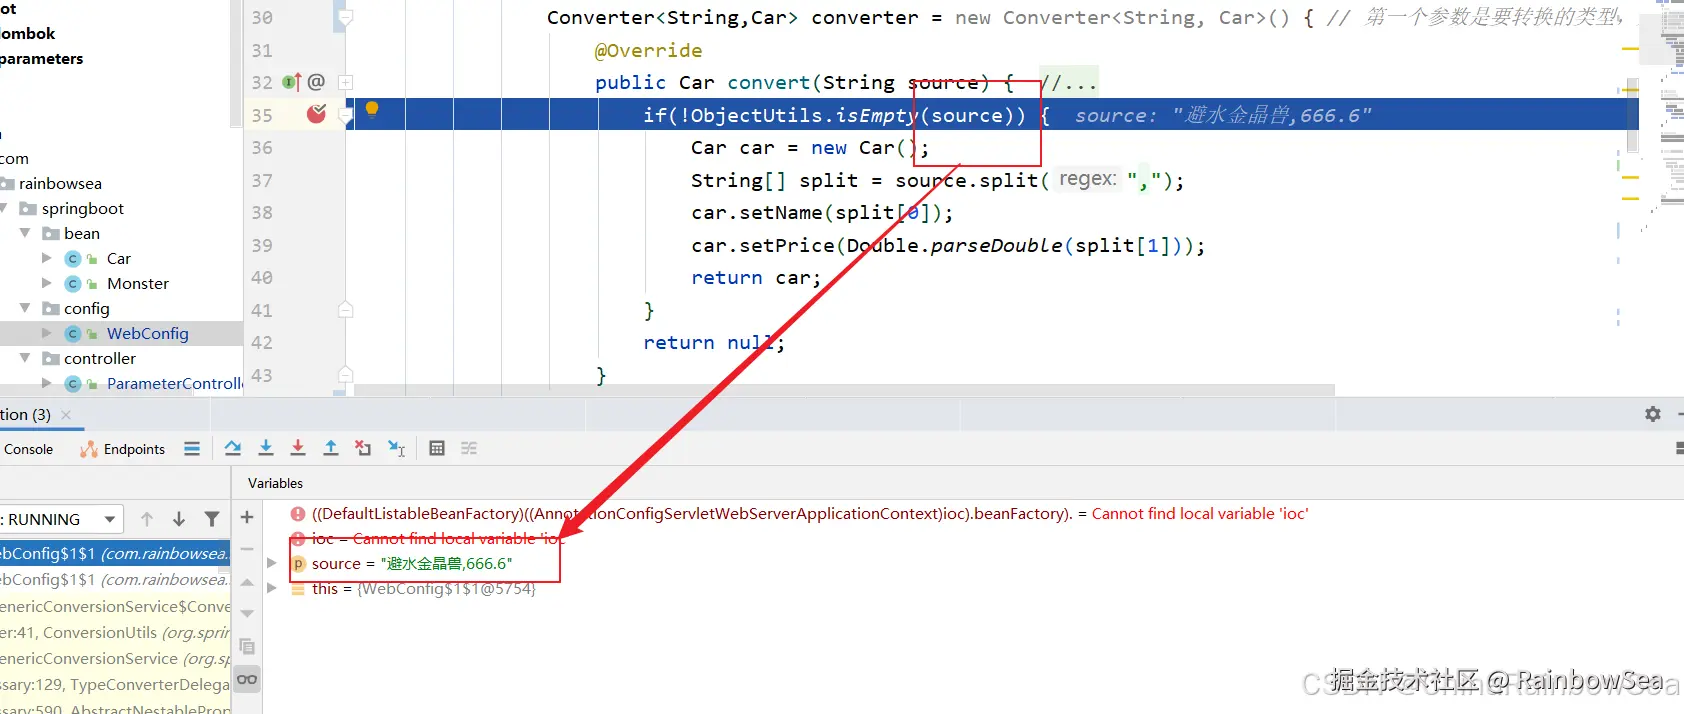Select the second, unhighlighted WebConfig$1$1 stack frame
The width and height of the screenshot is (1684, 714).
click(115, 579)
